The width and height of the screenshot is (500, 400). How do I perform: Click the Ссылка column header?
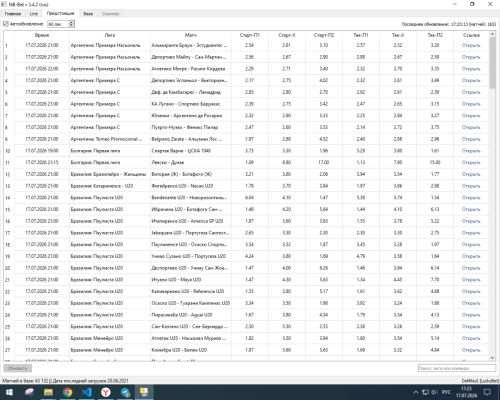[471, 35]
